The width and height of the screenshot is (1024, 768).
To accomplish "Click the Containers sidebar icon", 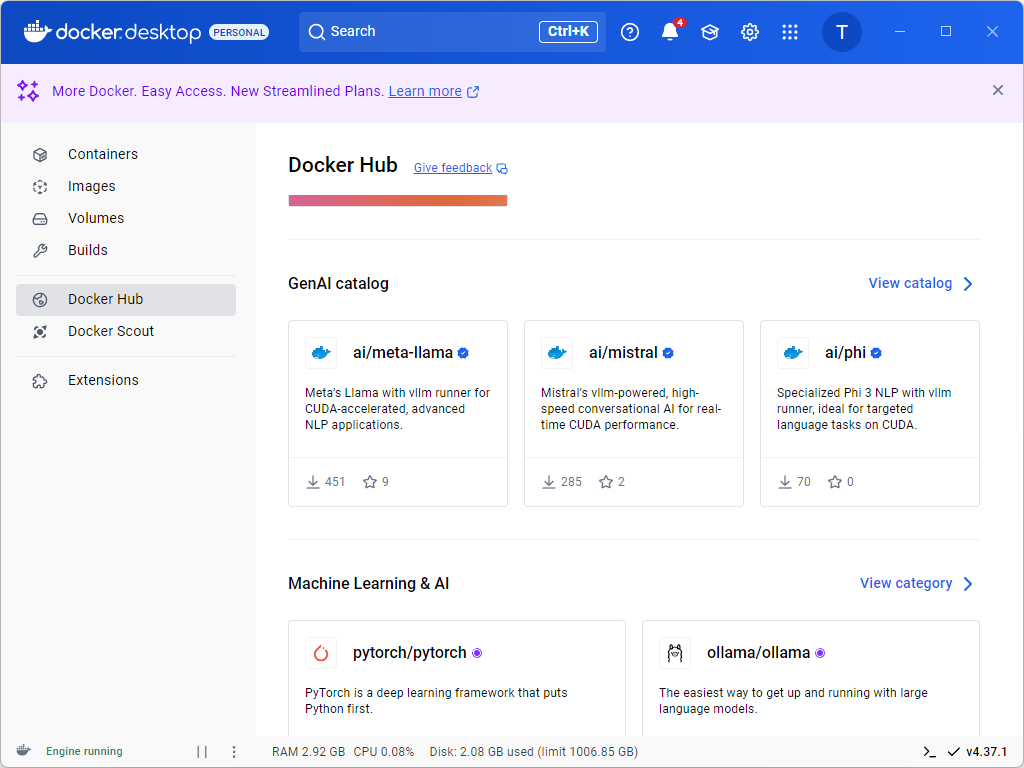I will (39, 154).
